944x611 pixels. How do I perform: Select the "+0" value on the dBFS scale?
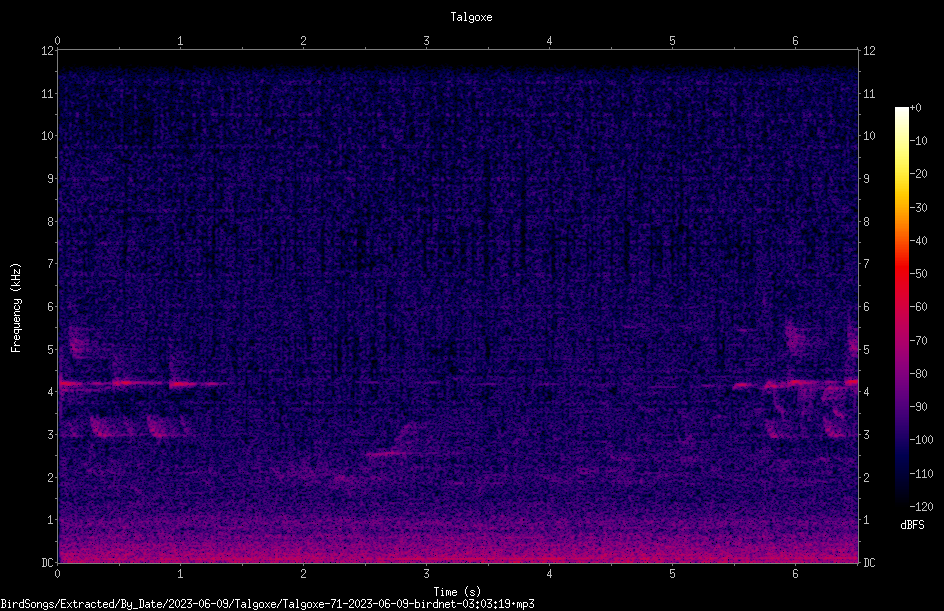point(916,108)
